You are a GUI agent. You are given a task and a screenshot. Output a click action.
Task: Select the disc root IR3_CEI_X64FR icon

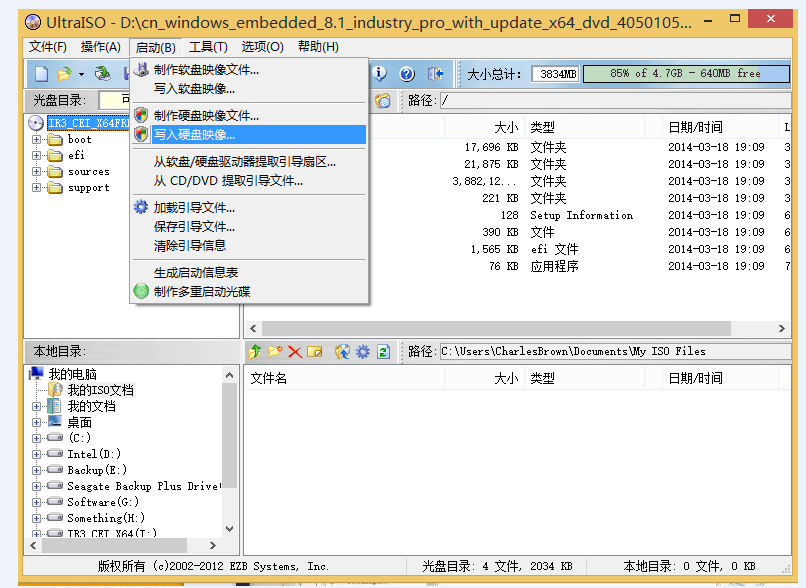(35, 123)
